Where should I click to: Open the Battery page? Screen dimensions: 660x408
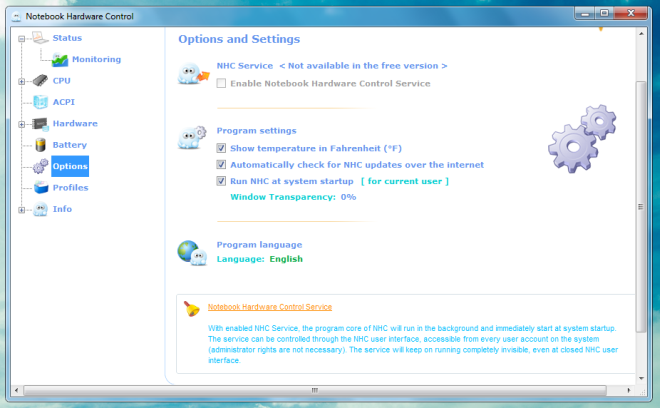click(69, 145)
